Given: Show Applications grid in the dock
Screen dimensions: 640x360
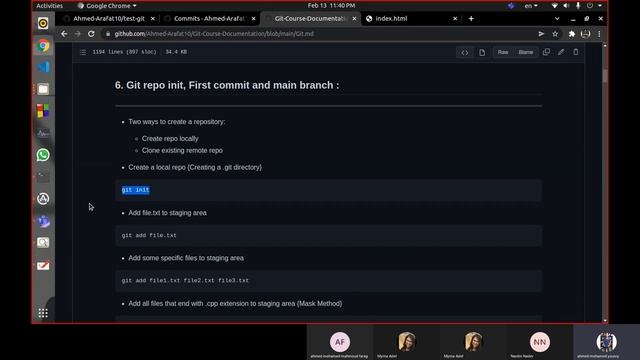Looking at the screenshot, I should coord(43,313).
